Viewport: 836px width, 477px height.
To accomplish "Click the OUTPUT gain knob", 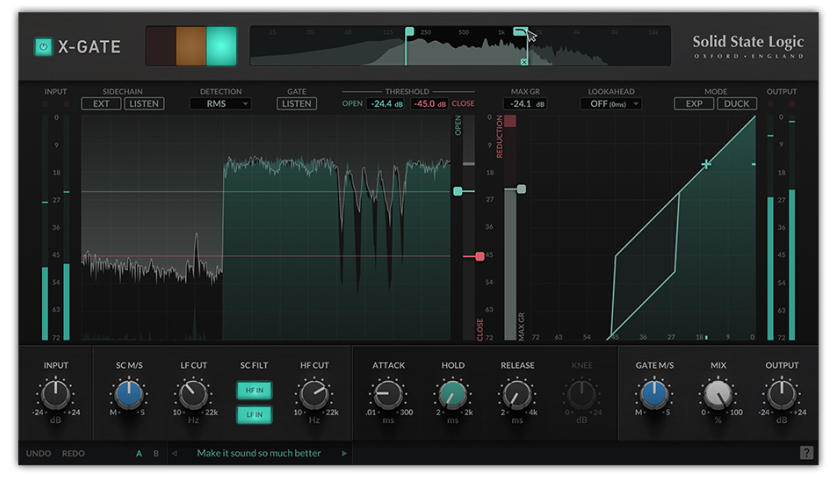I will 782,394.
